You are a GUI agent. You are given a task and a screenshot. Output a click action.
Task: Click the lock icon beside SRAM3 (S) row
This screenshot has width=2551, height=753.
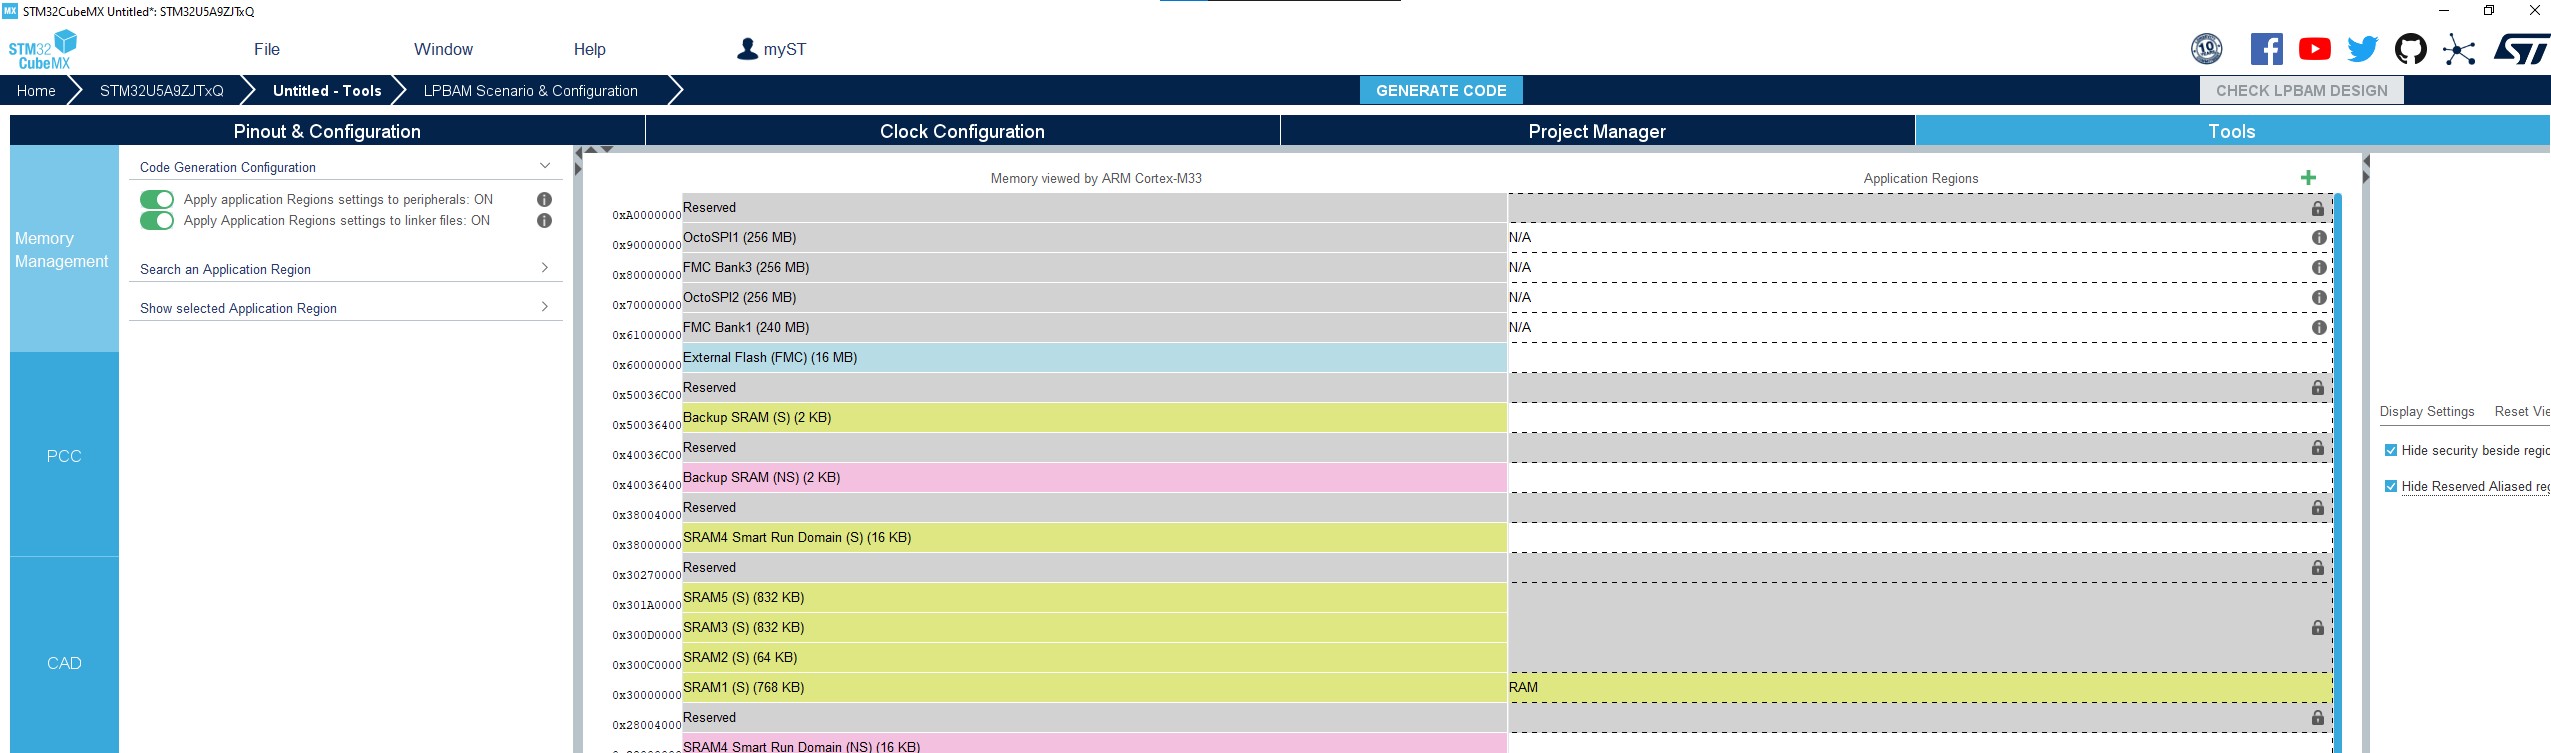coord(2317,627)
